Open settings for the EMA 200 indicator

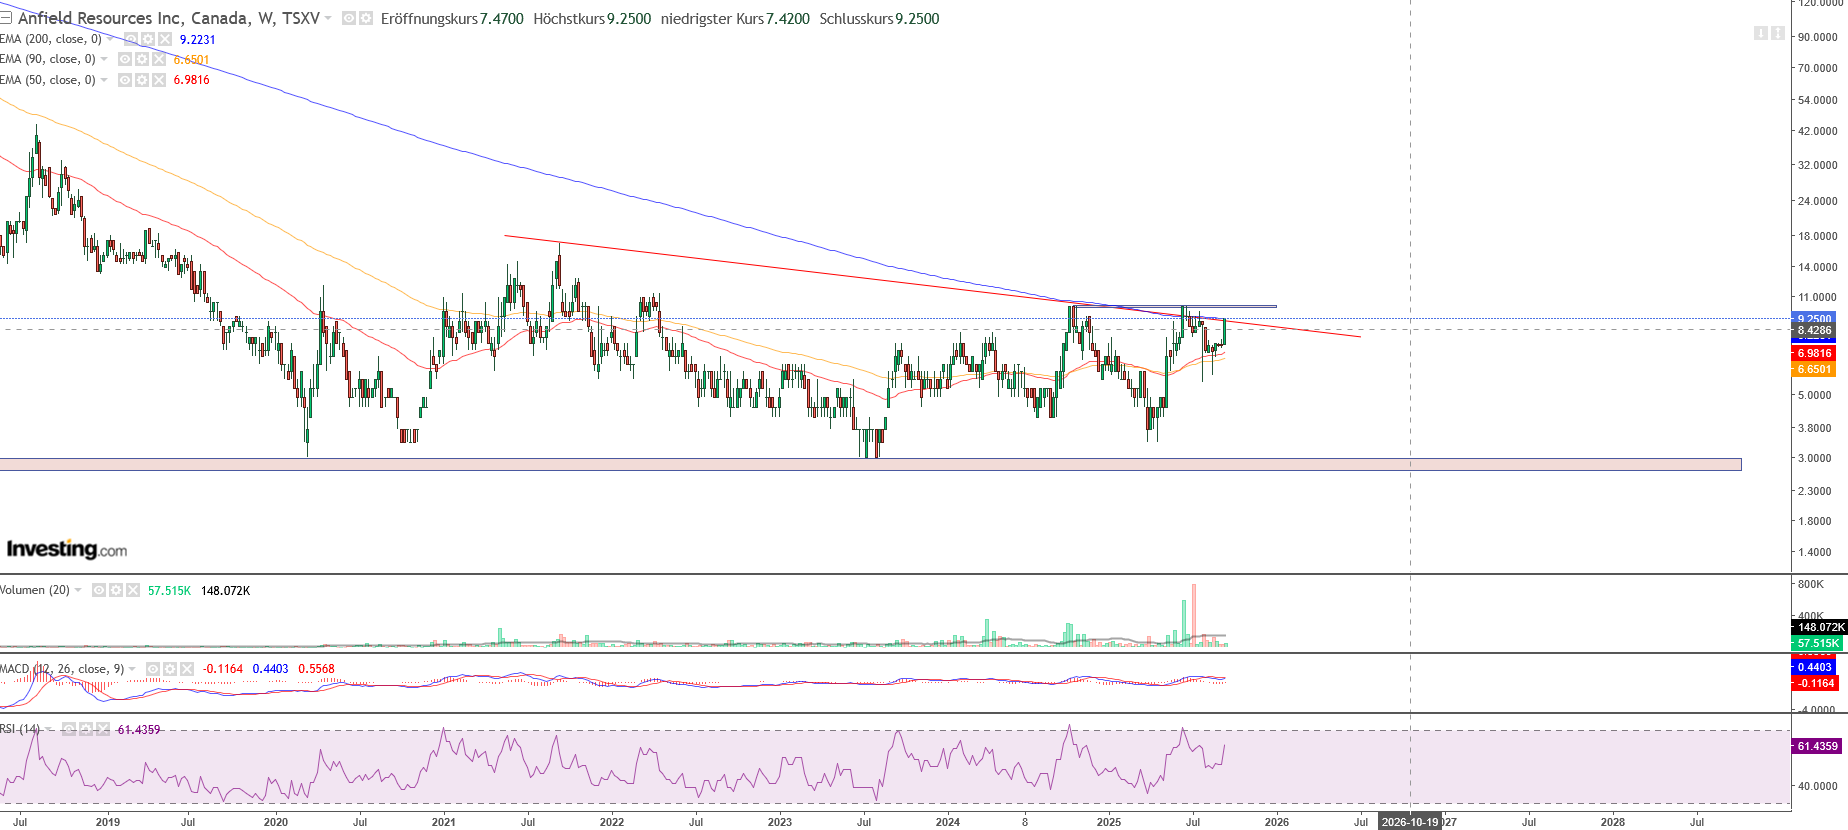(148, 39)
